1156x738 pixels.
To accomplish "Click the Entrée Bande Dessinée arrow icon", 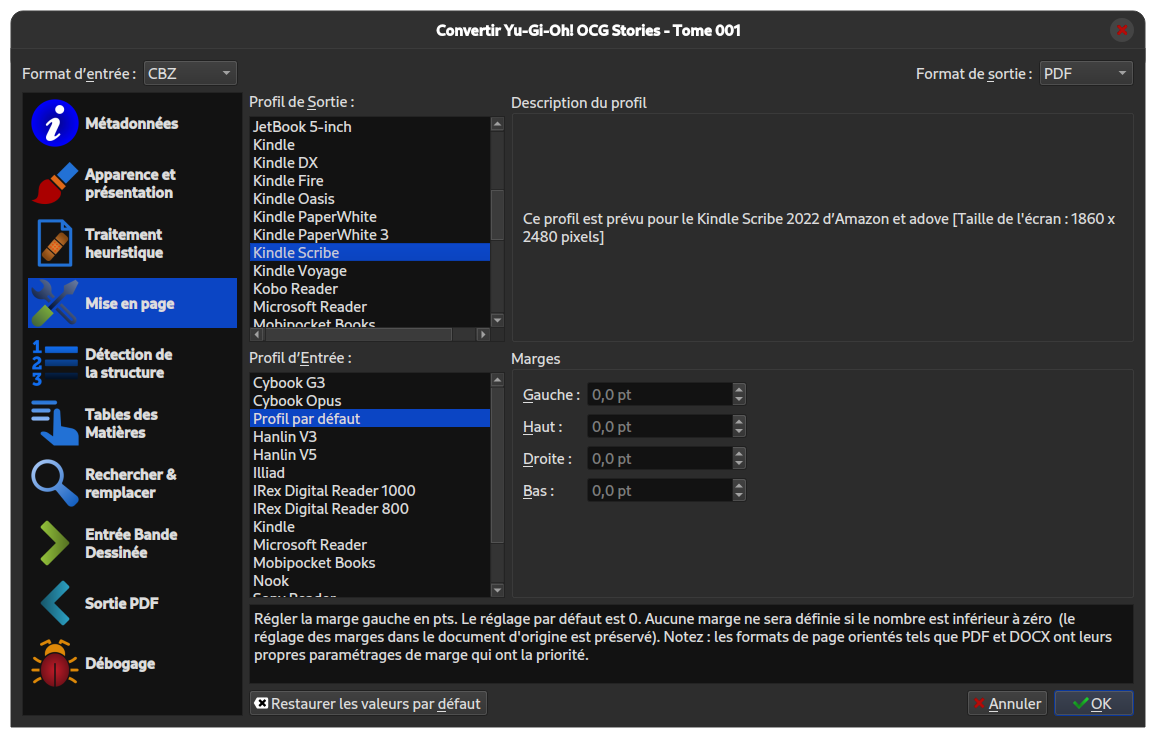I will click(x=54, y=543).
